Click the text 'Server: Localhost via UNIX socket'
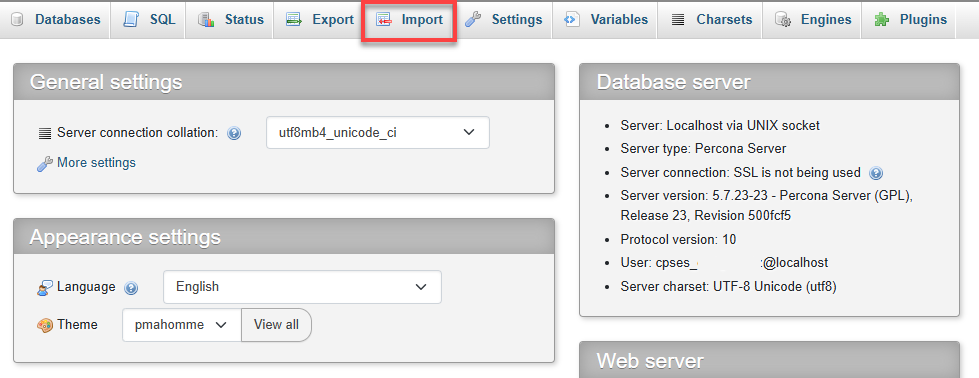This screenshot has height=378, width=979. coord(720,126)
